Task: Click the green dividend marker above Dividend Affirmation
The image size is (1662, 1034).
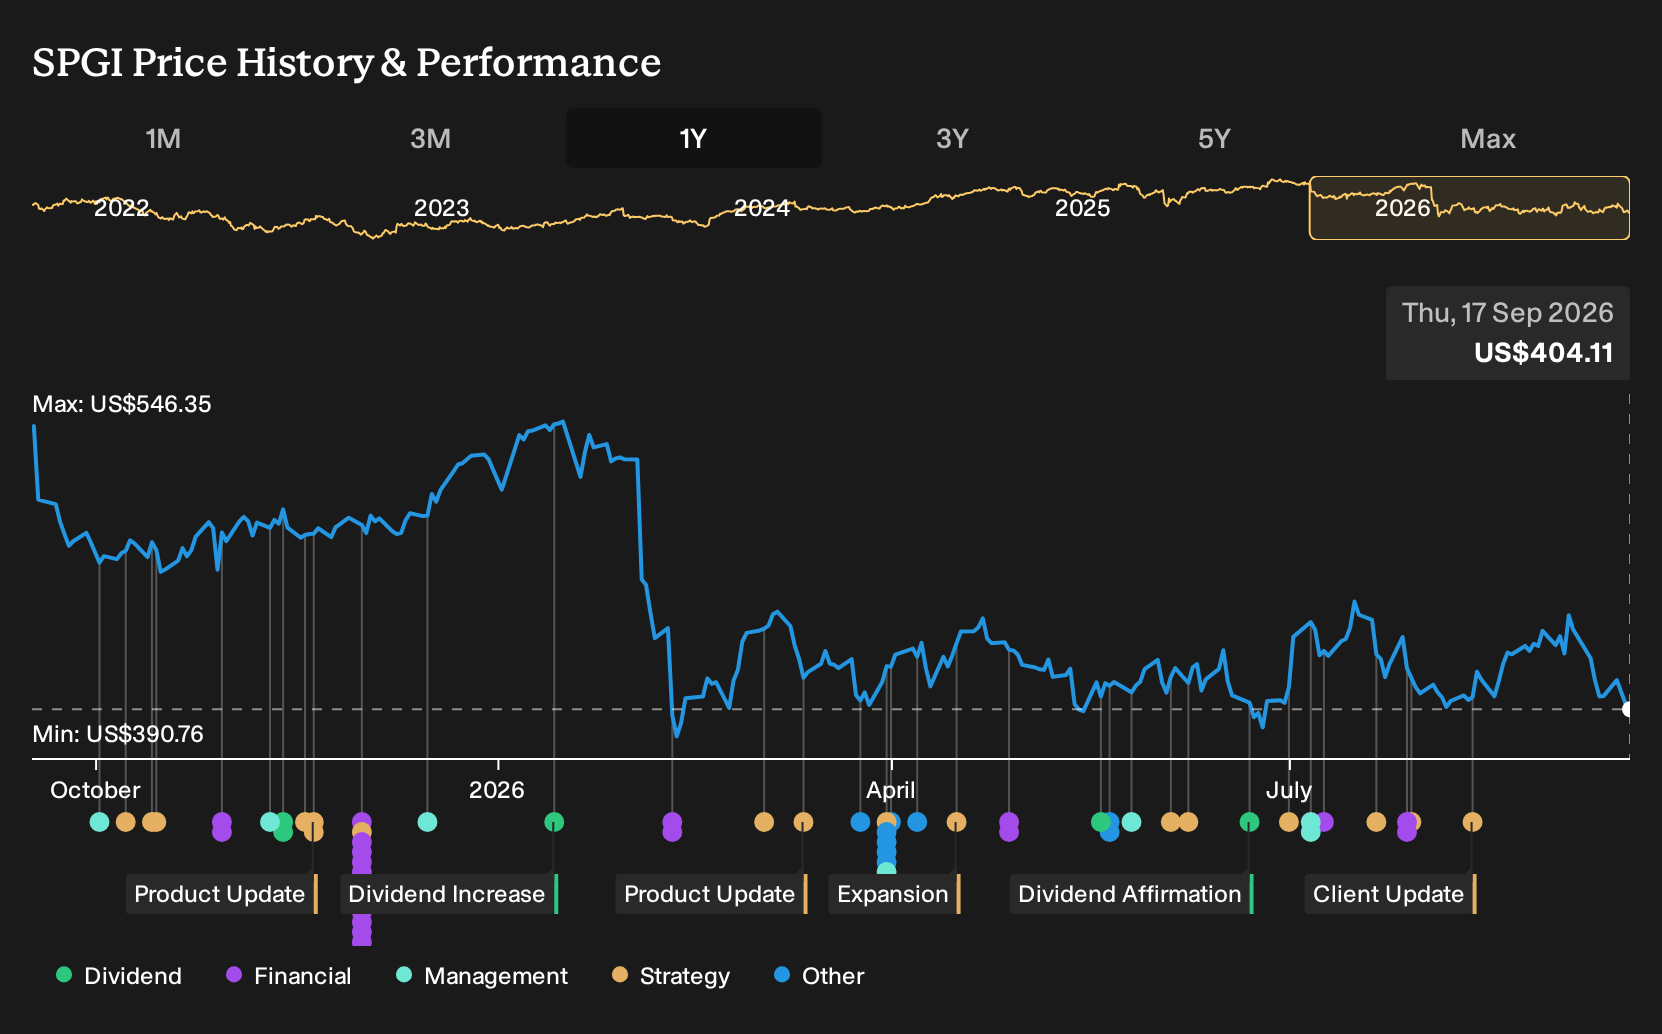Action: [x=1249, y=822]
